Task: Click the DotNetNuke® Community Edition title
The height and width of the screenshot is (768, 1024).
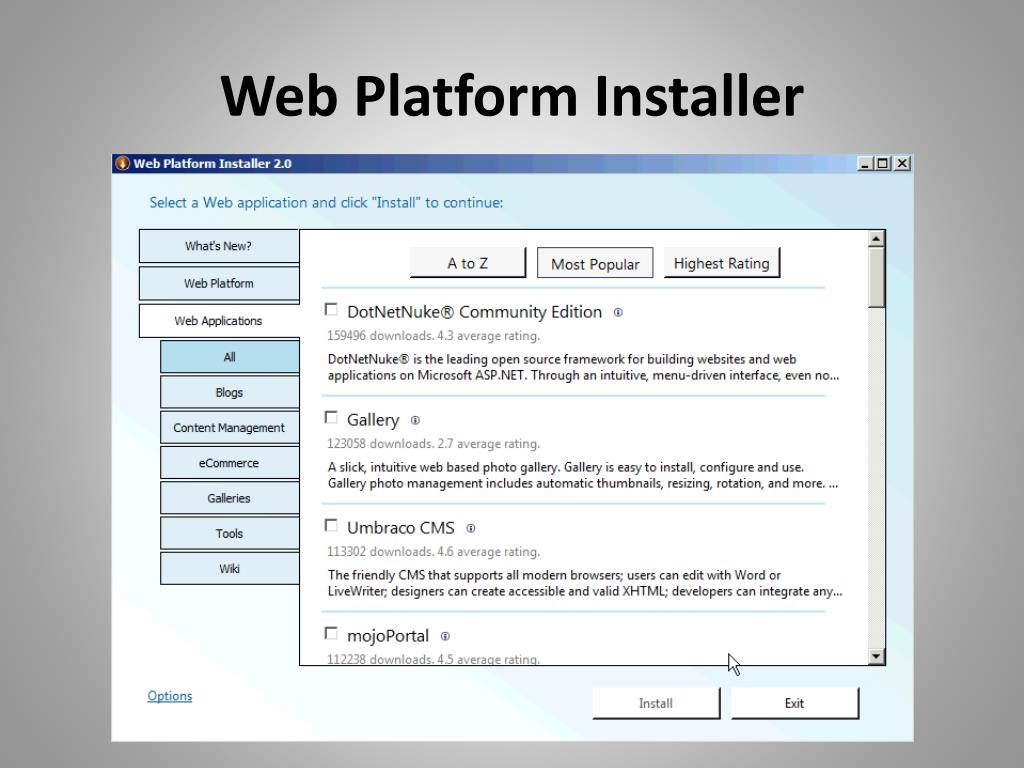Action: pos(474,312)
